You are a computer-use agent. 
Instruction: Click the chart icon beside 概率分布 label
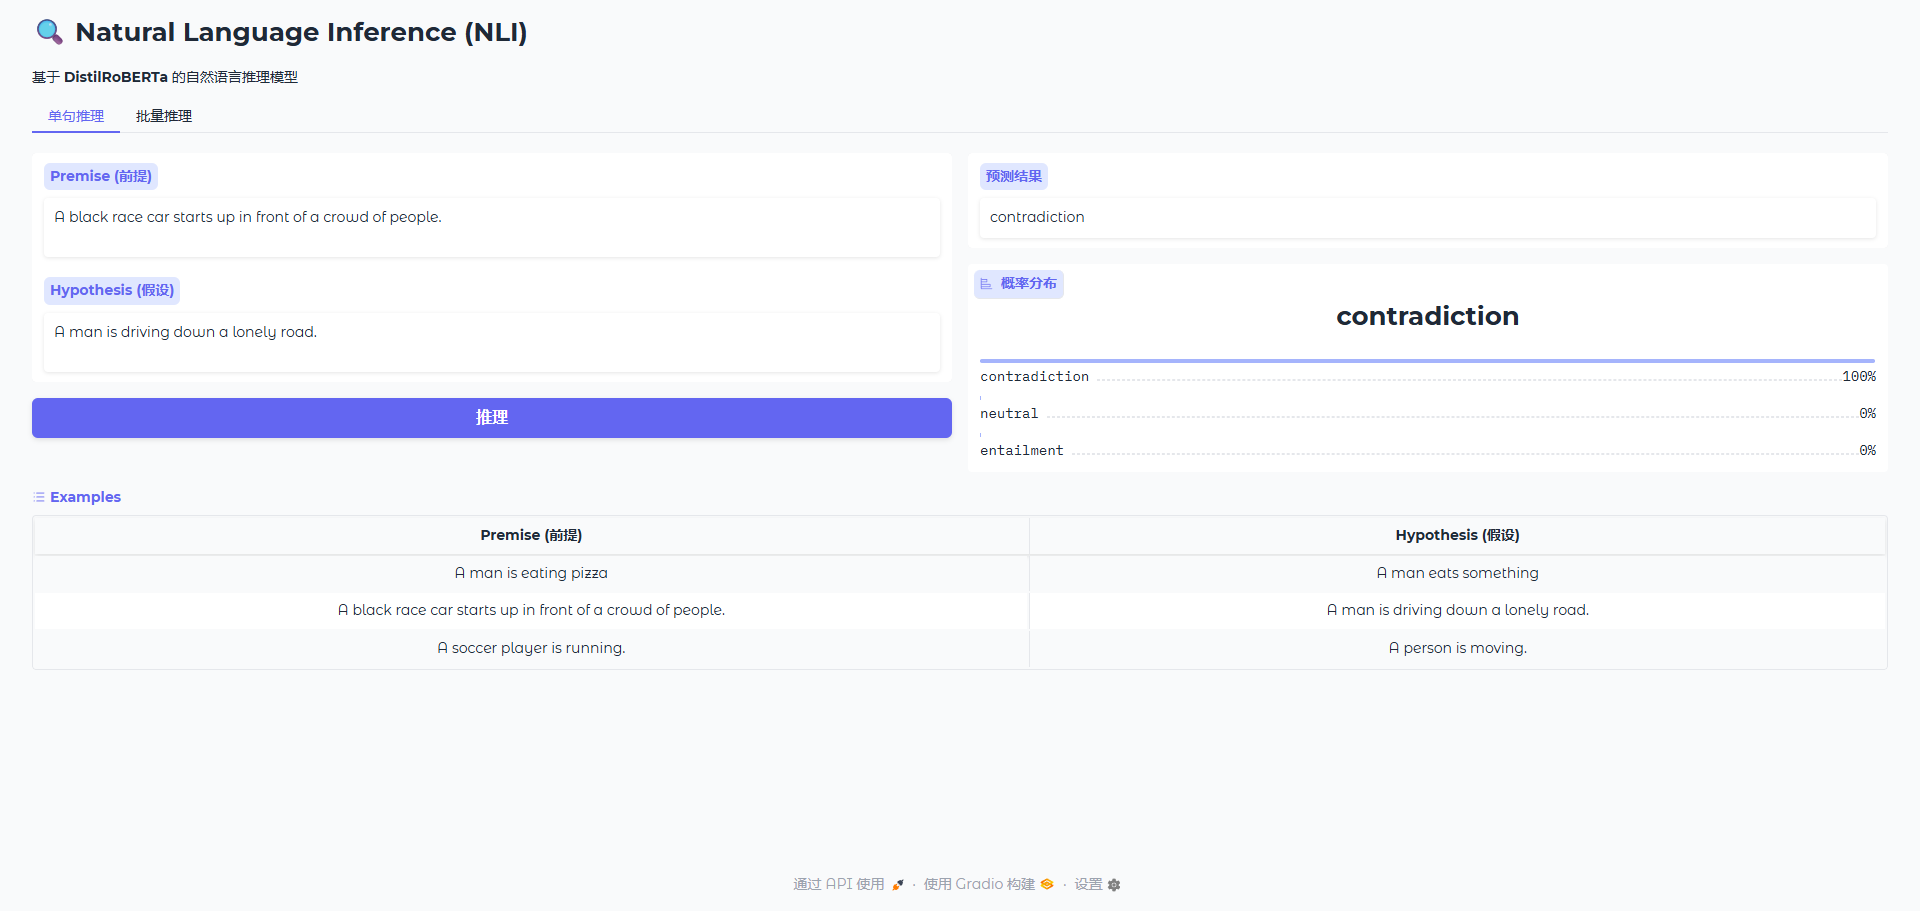pyautogui.click(x=986, y=284)
